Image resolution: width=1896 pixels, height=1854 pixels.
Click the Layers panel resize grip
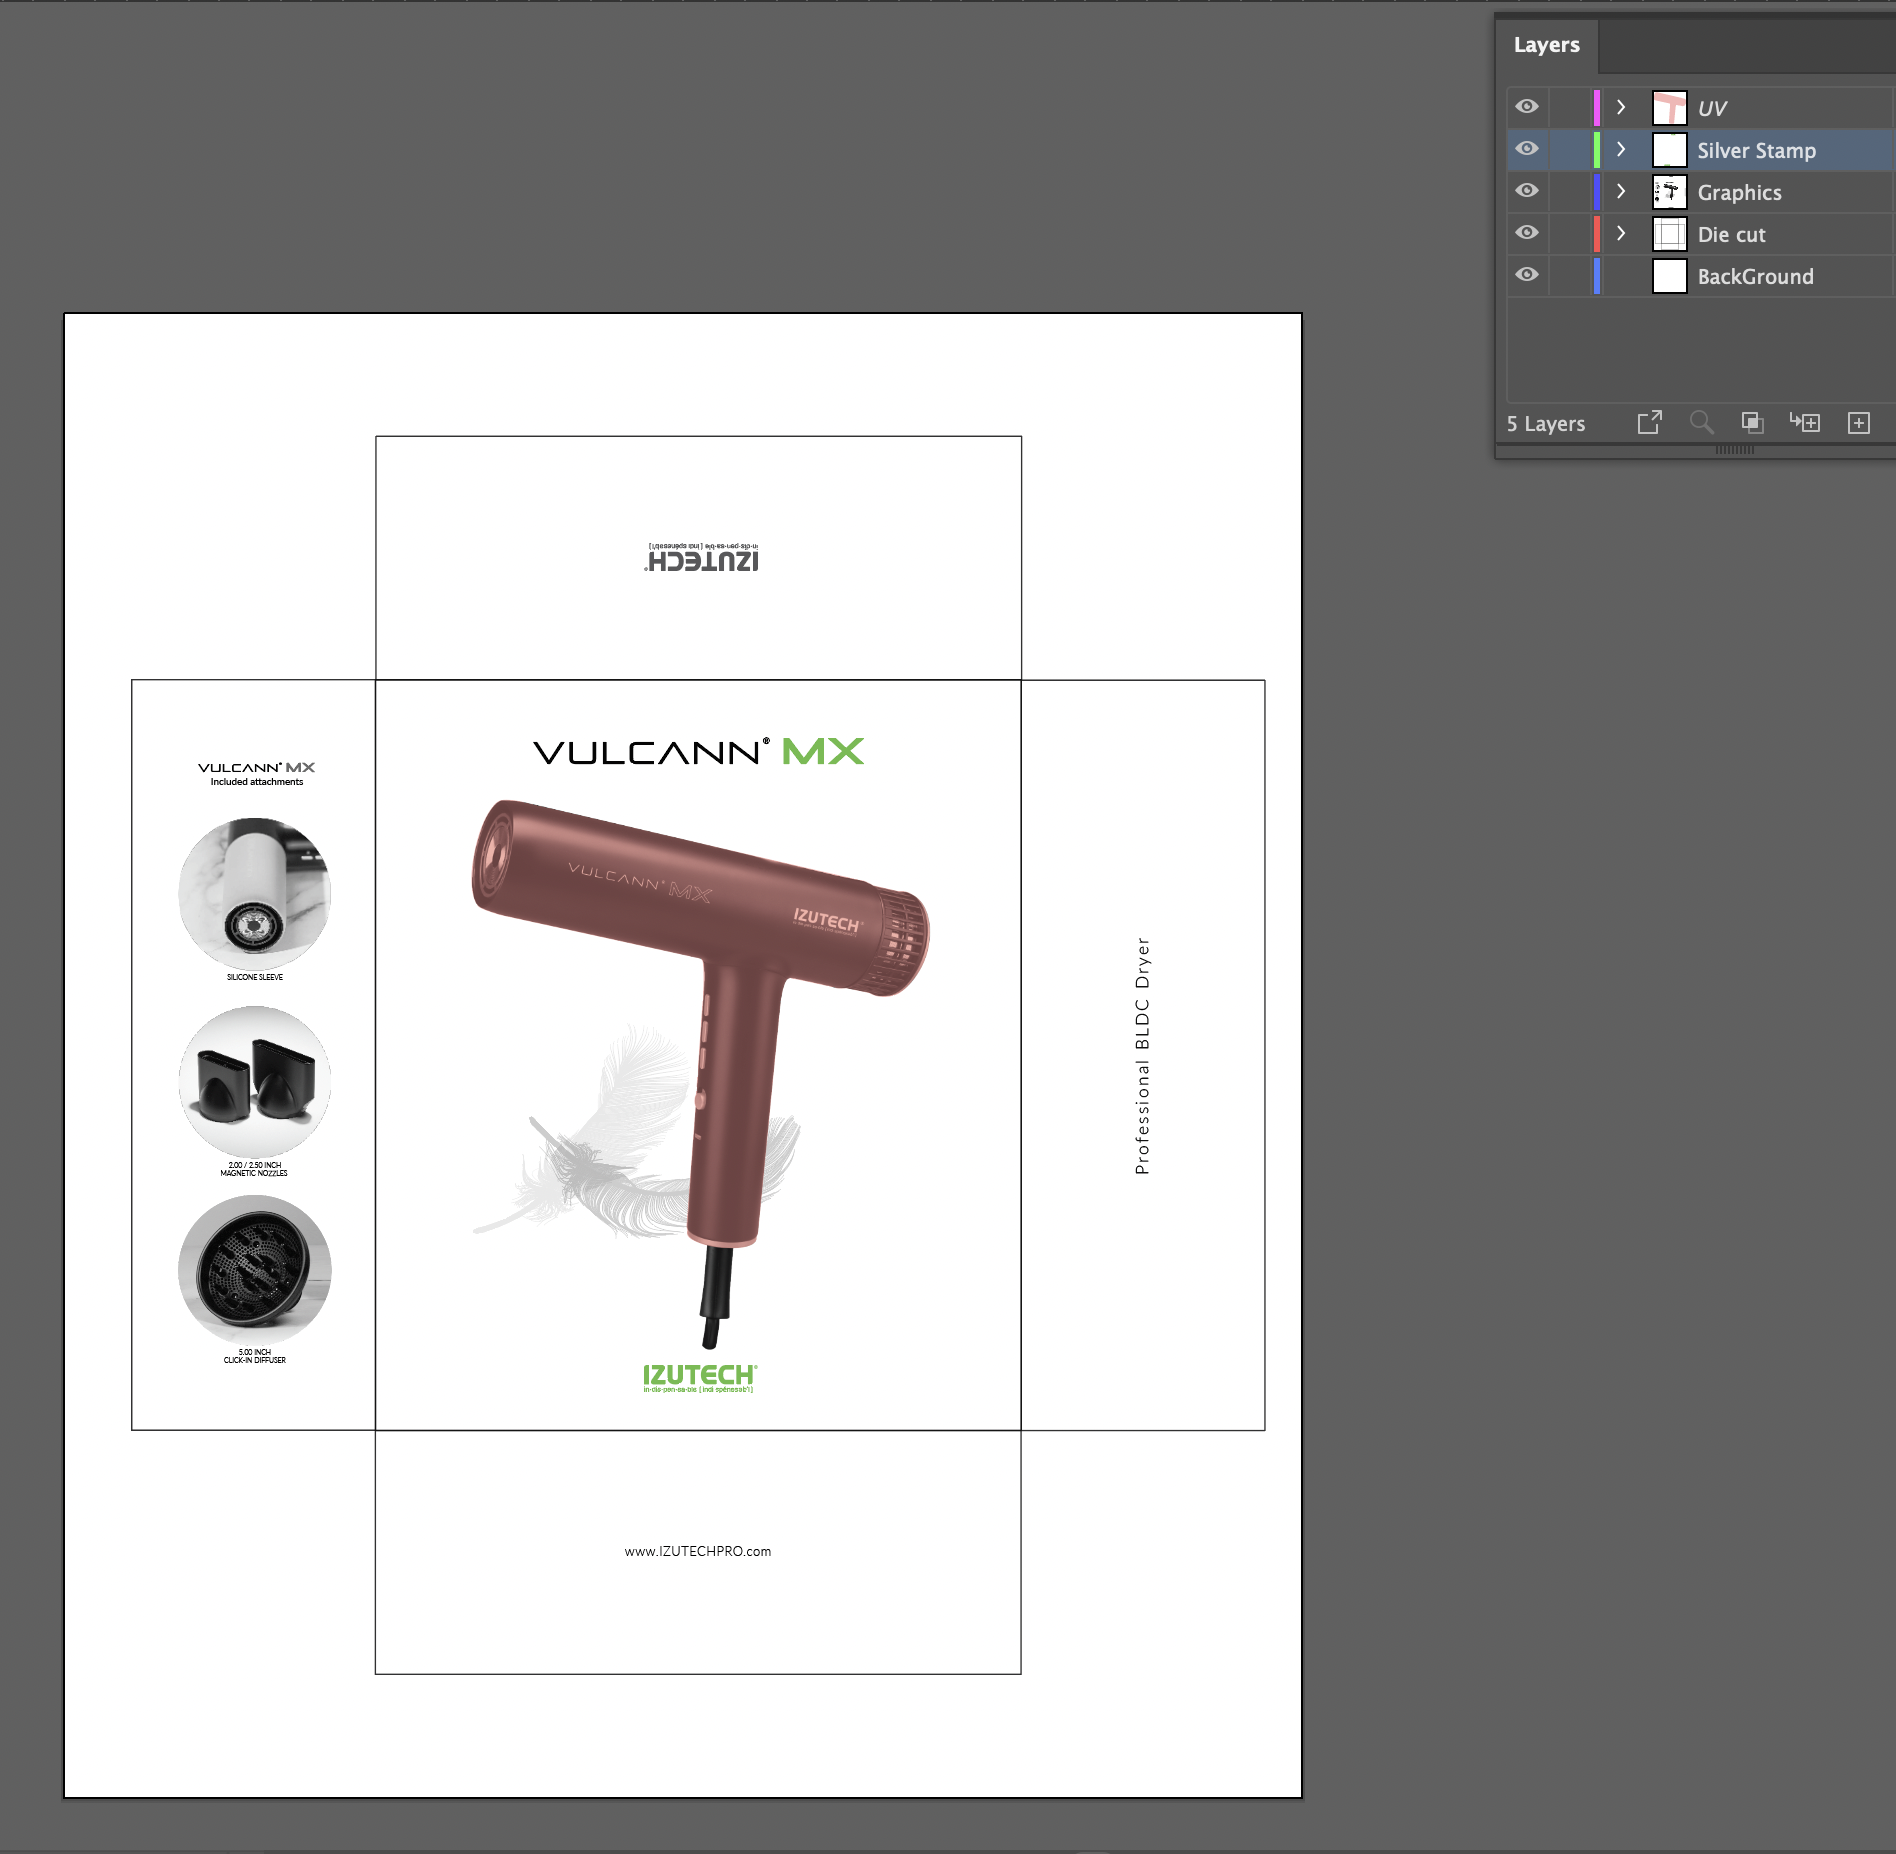pos(1735,450)
